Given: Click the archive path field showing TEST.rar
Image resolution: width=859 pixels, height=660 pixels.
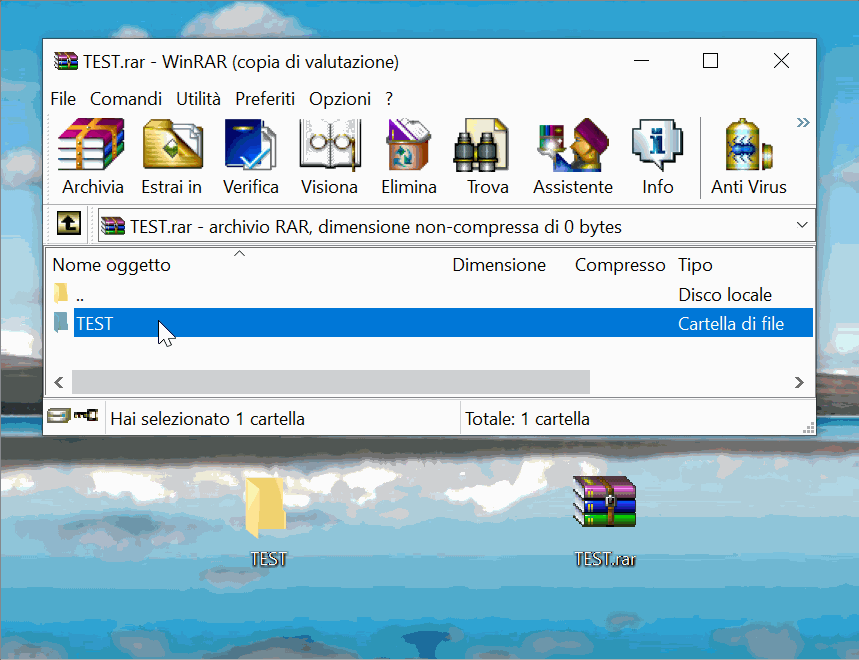Looking at the screenshot, I should point(456,226).
